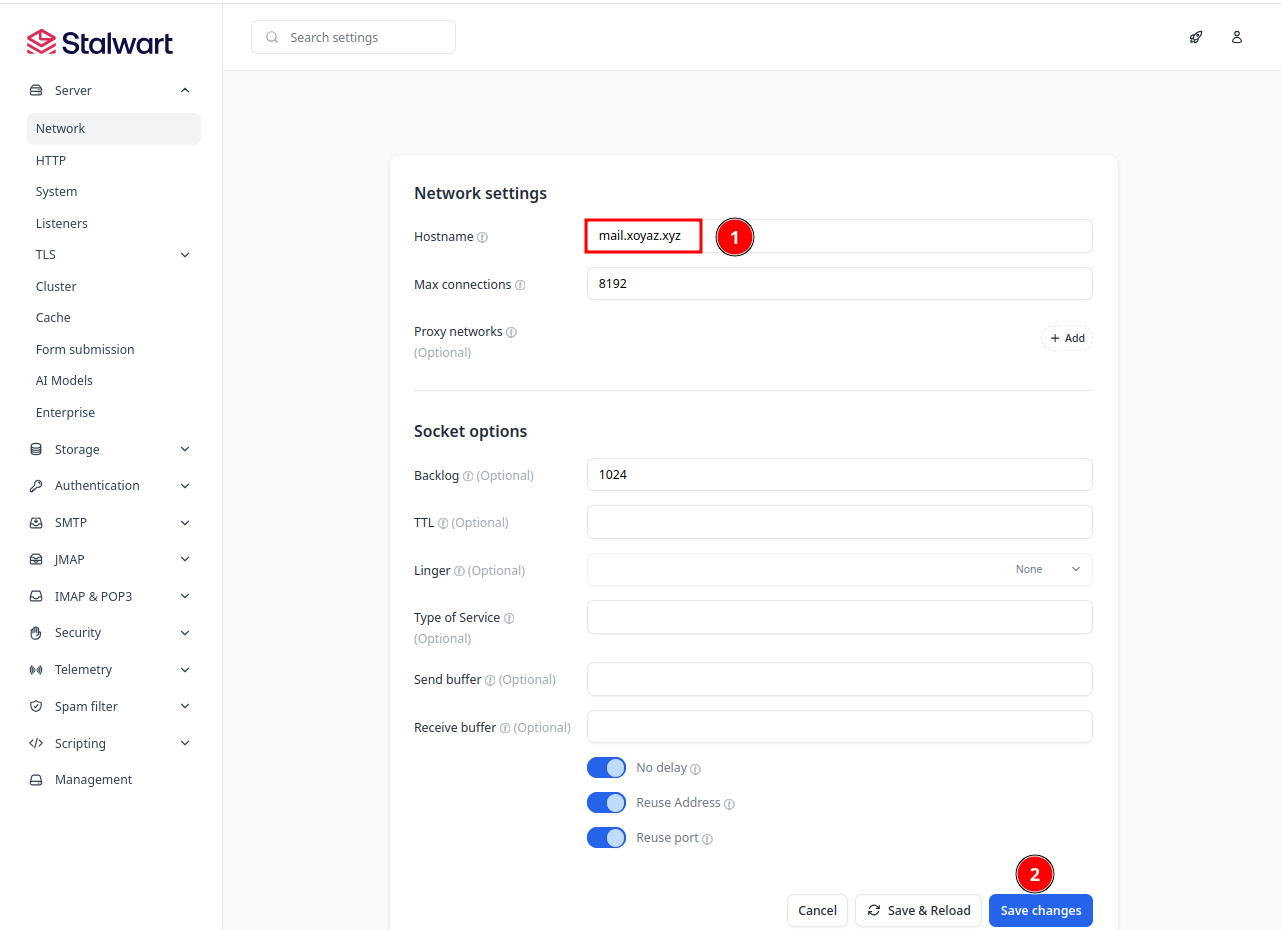Disable the No delay toggle

pos(606,768)
